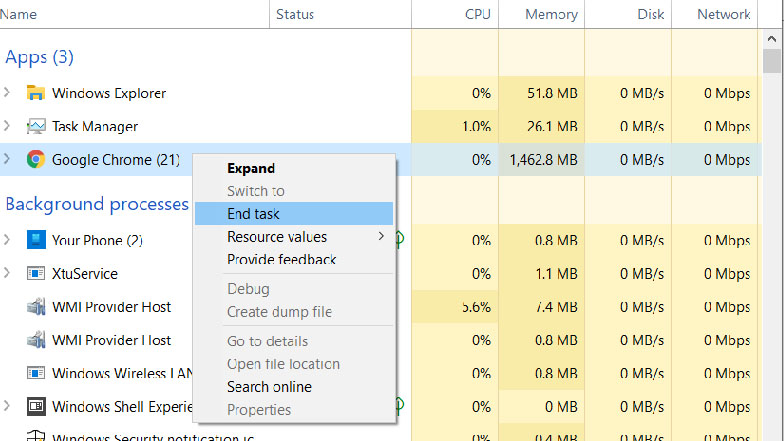Sort by the Name column header
784x441 pixels.
[x=134, y=14]
